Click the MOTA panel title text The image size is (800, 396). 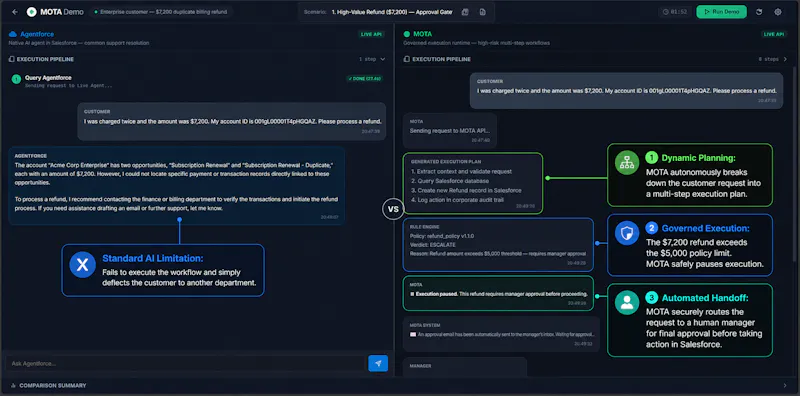click(422, 34)
